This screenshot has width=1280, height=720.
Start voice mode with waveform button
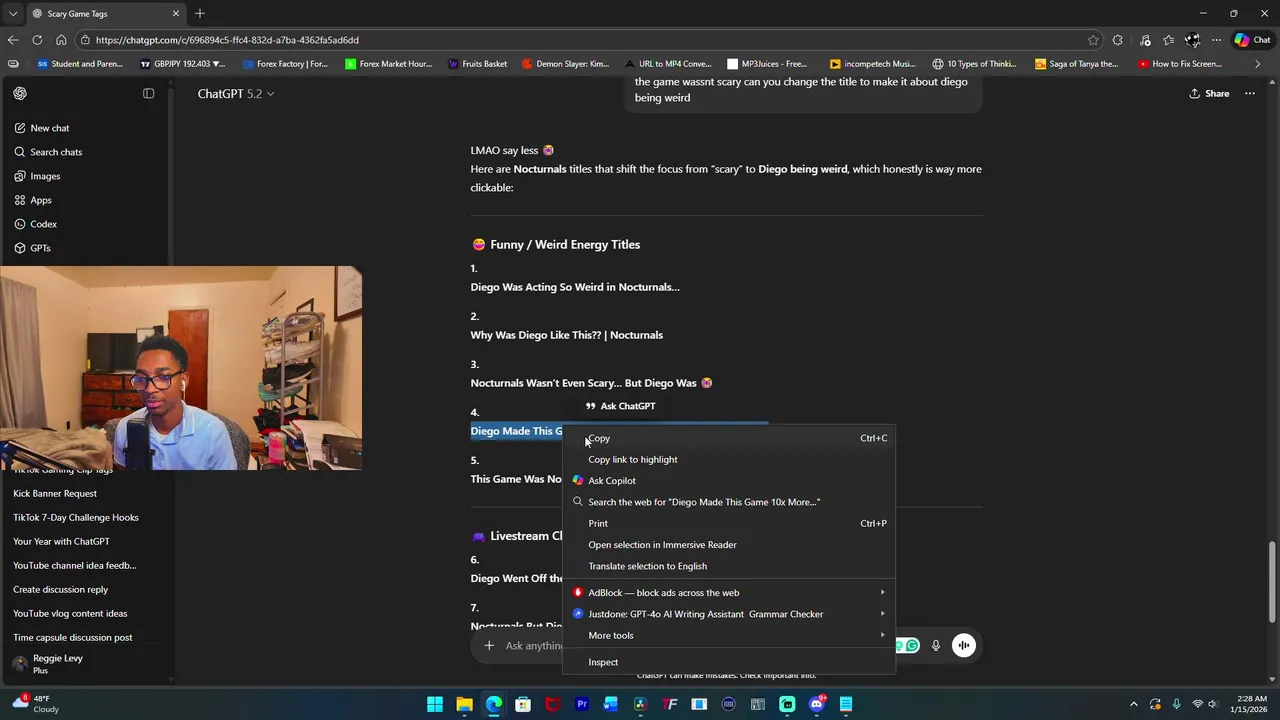(x=964, y=645)
